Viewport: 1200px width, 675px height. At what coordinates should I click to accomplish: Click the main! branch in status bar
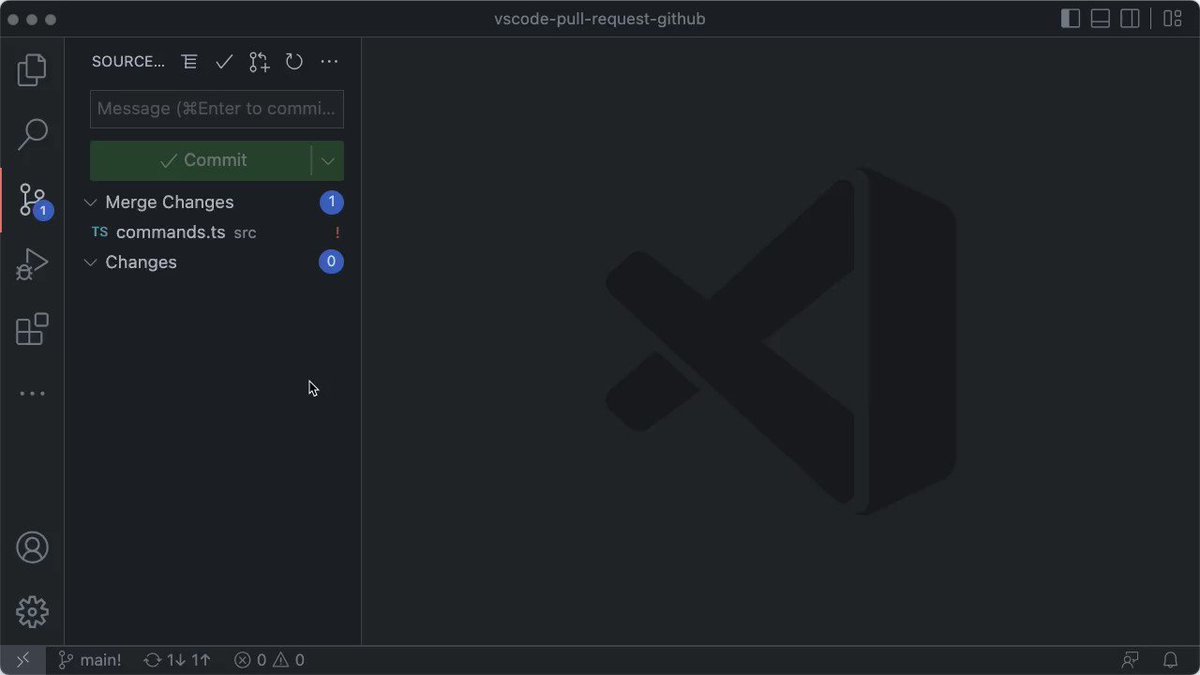90,660
